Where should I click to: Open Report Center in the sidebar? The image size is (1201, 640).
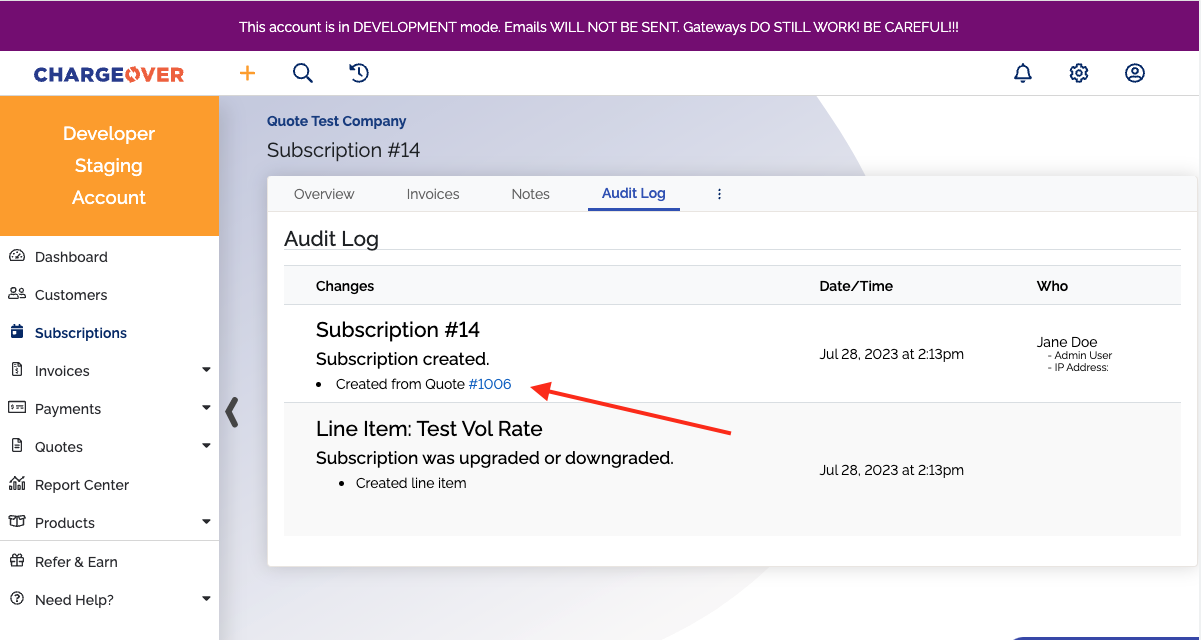82,485
